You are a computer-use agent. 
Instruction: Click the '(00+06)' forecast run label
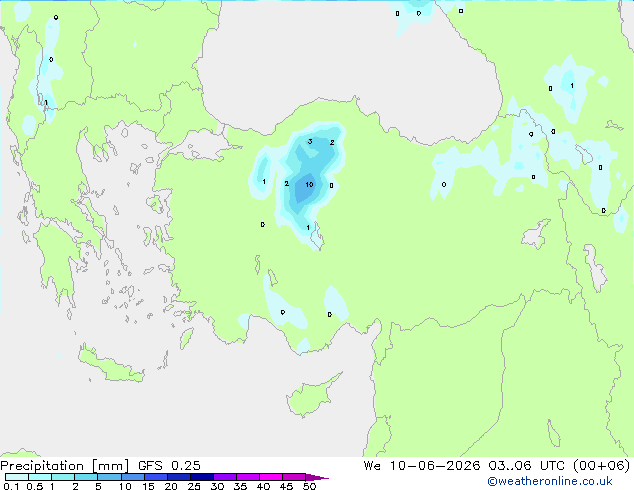click(601, 466)
